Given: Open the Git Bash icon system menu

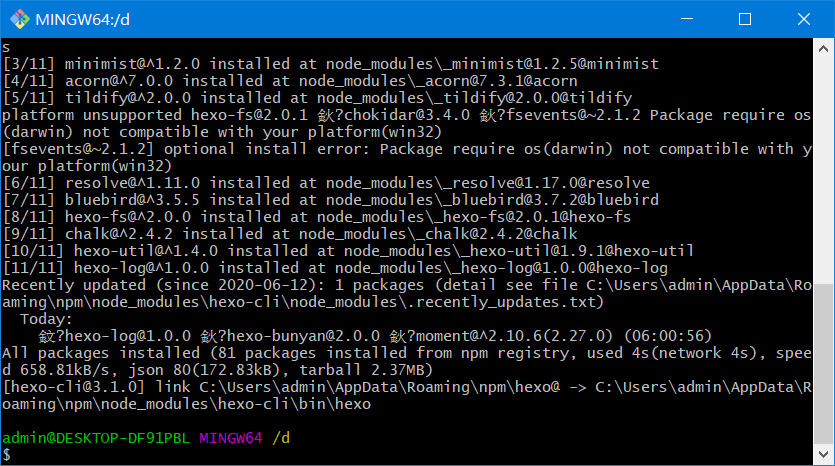Looking at the screenshot, I should [20, 19].
